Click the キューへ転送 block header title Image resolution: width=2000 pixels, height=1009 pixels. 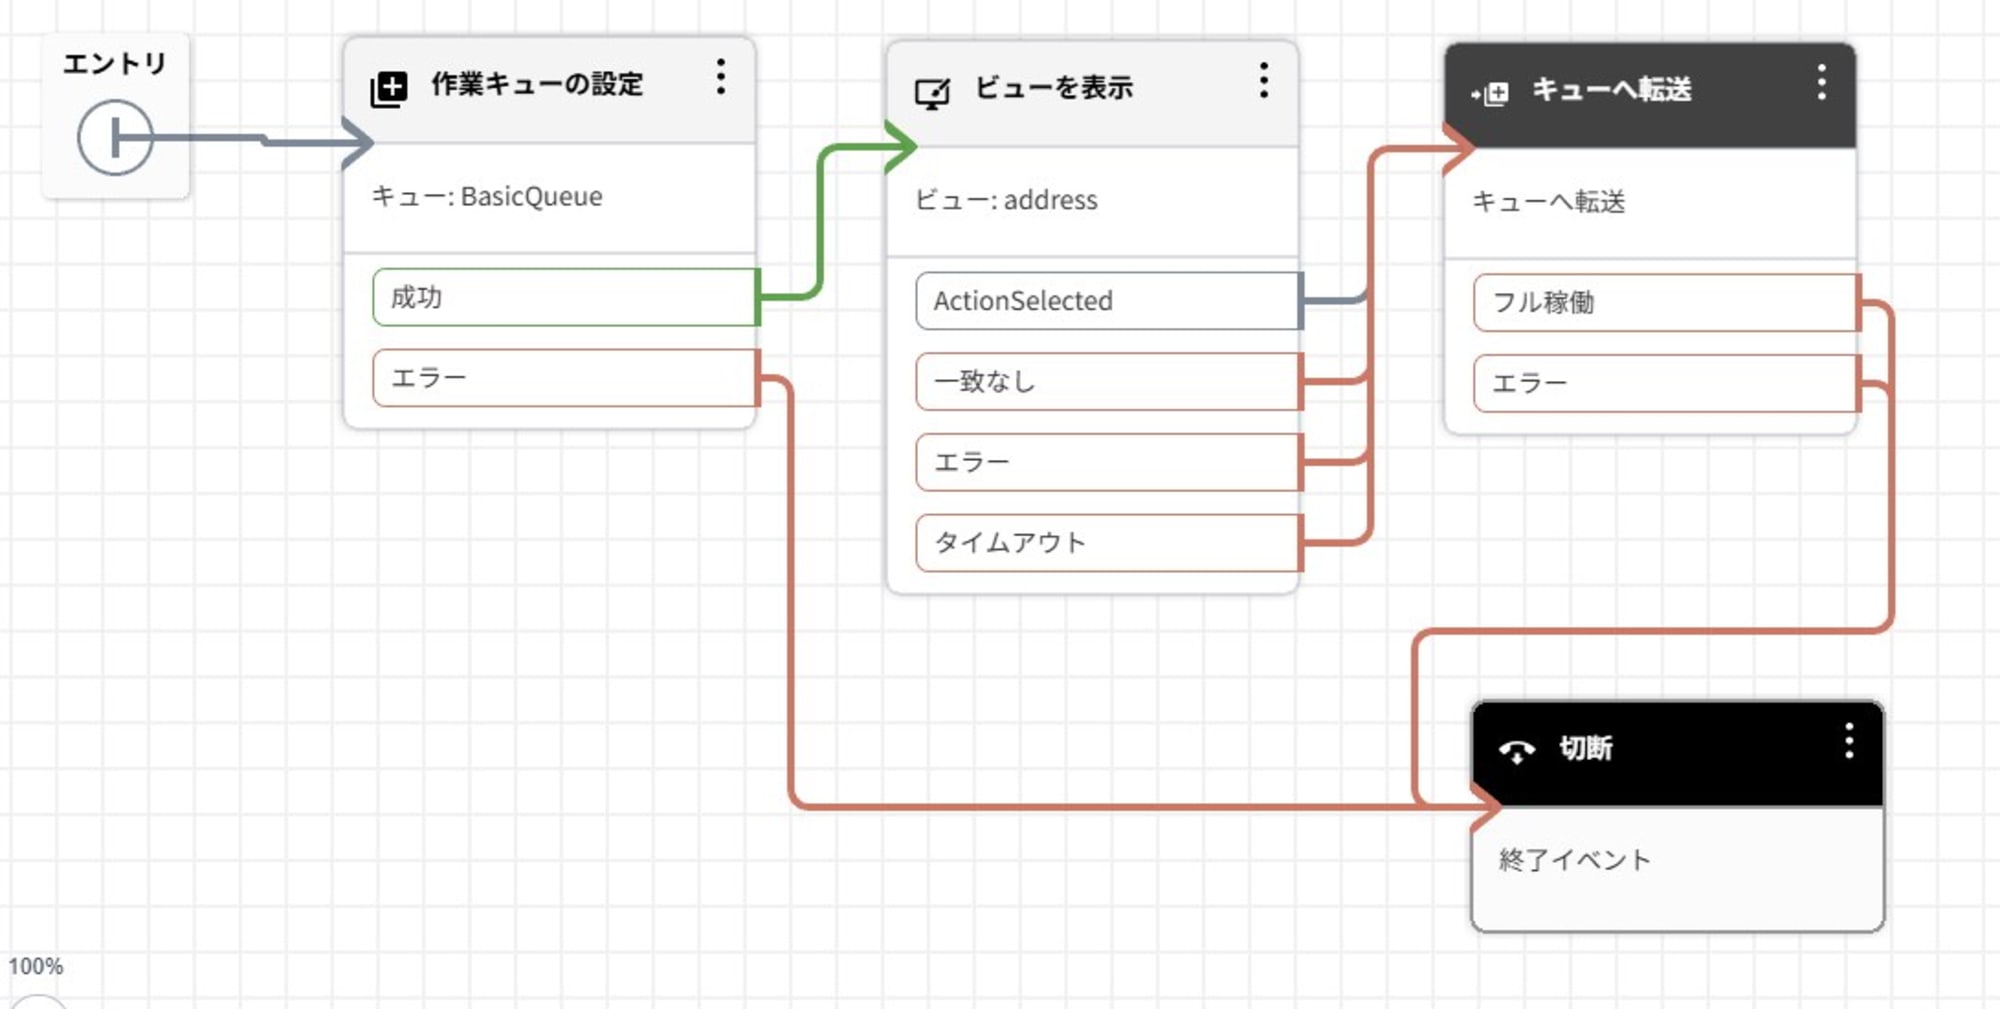point(1612,90)
